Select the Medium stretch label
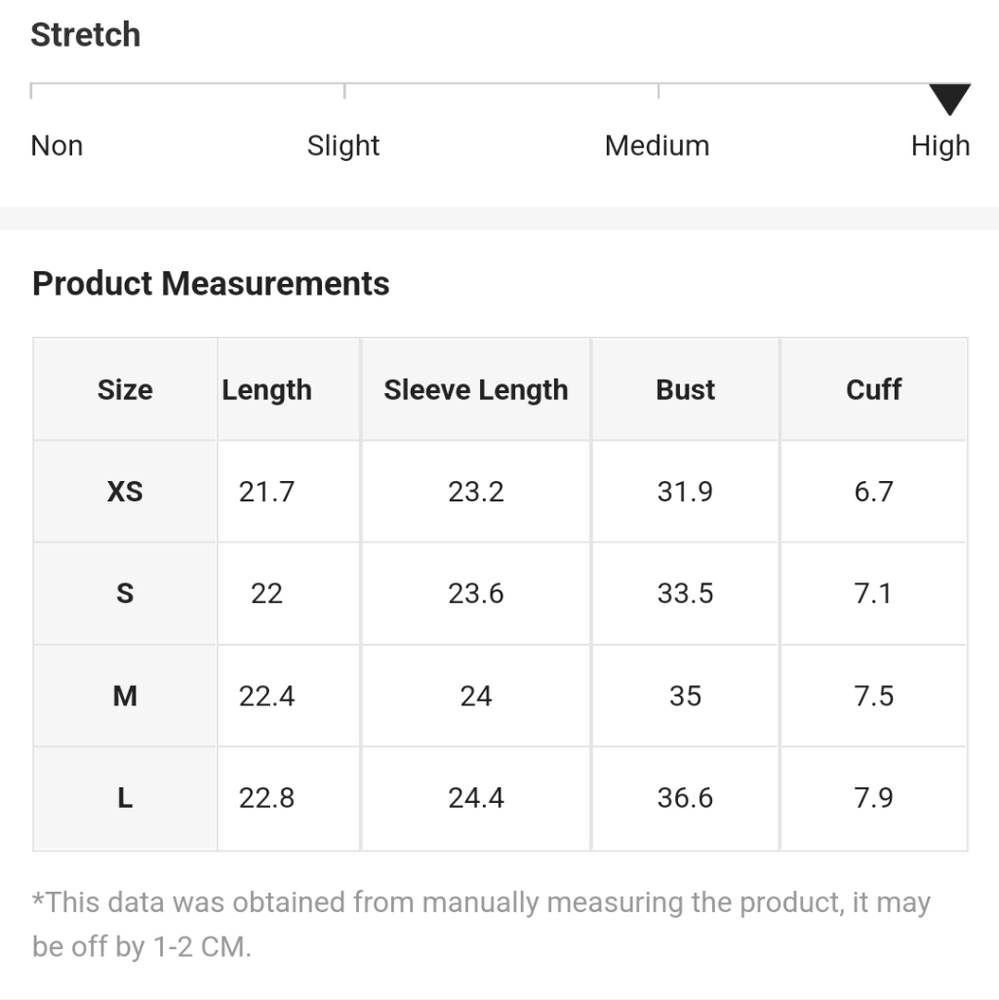Viewport: 999px width, 1000px height. [x=657, y=145]
